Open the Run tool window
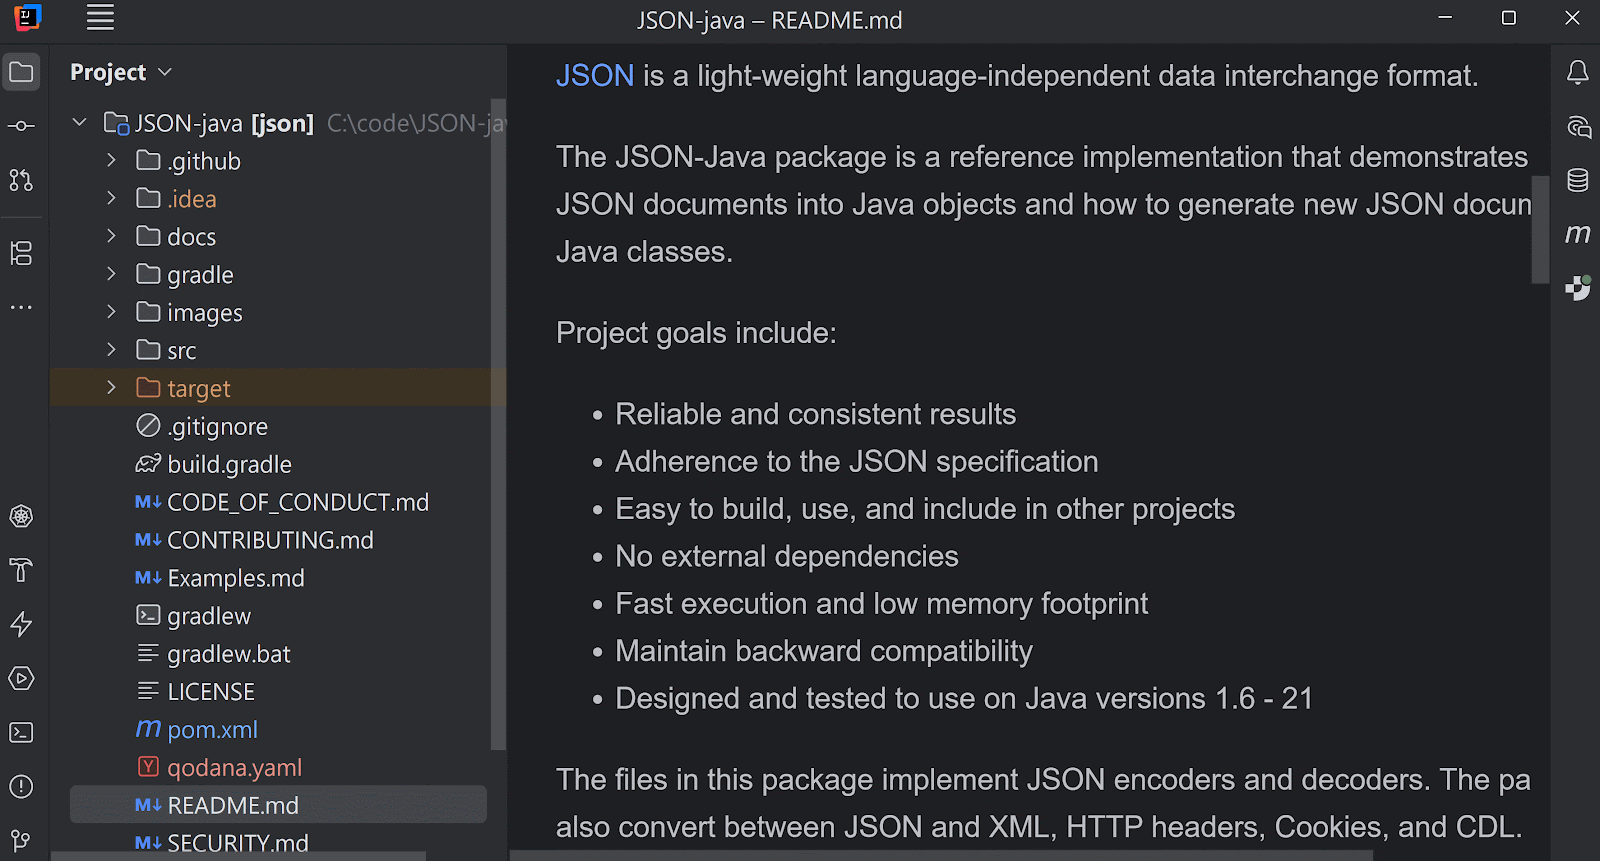Image resolution: width=1600 pixels, height=861 pixels. click(x=21, y=678)
